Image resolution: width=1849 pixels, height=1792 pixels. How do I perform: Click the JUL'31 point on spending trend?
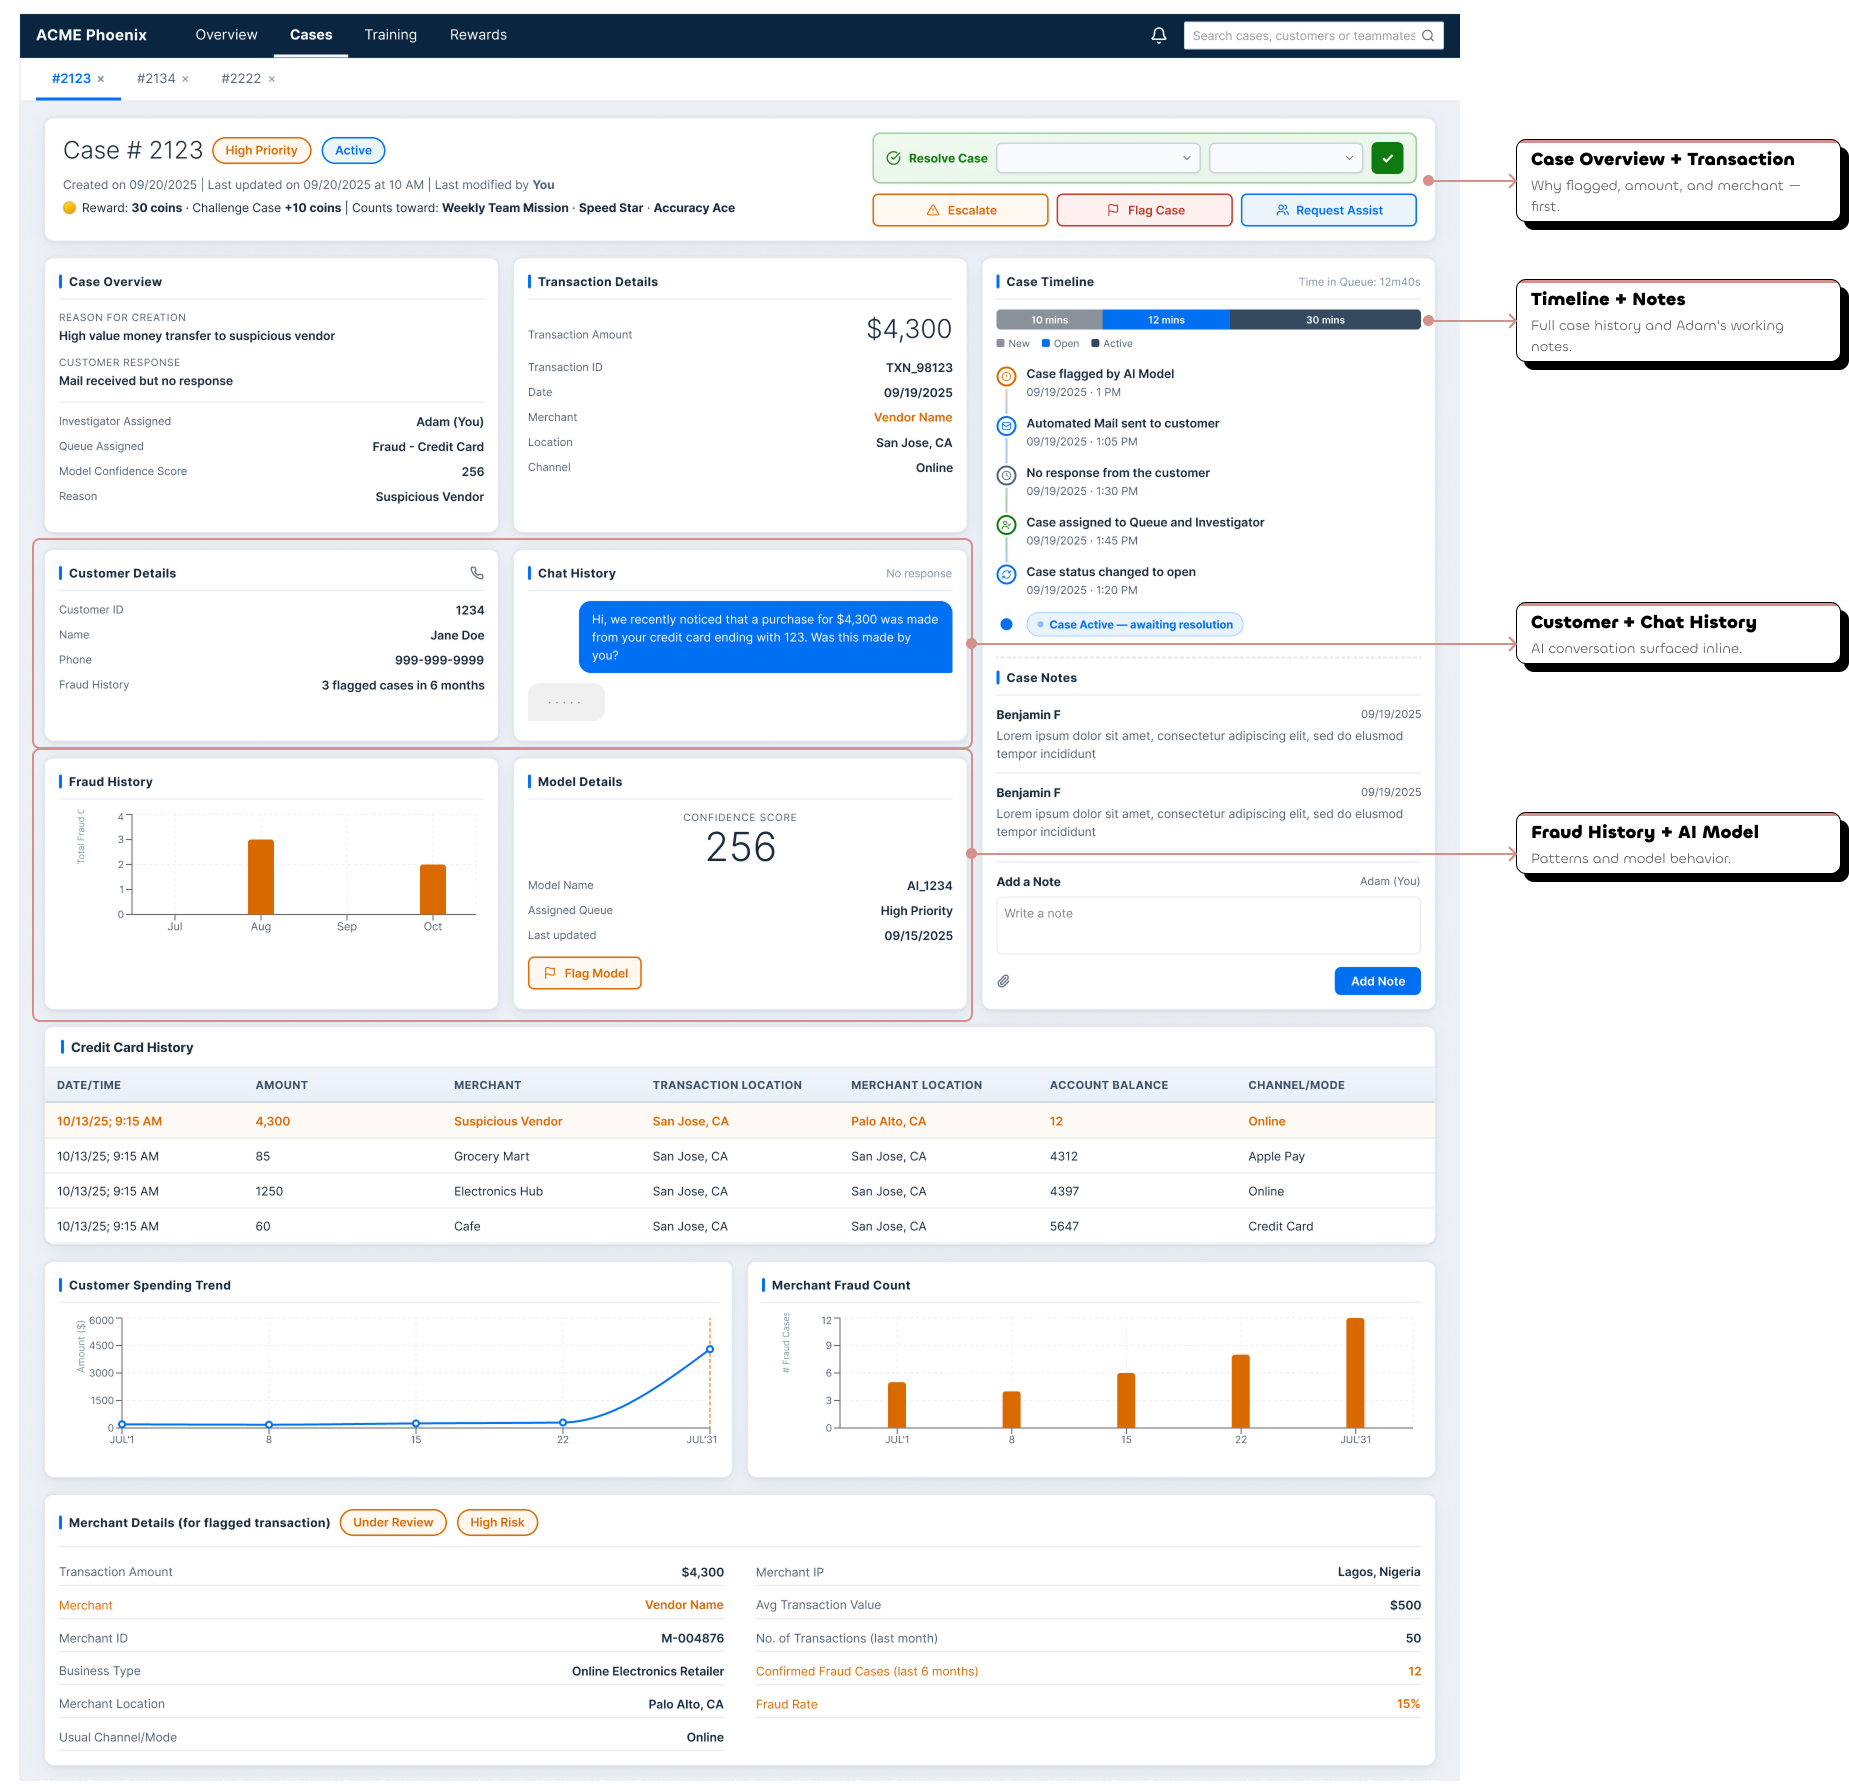710,1349
